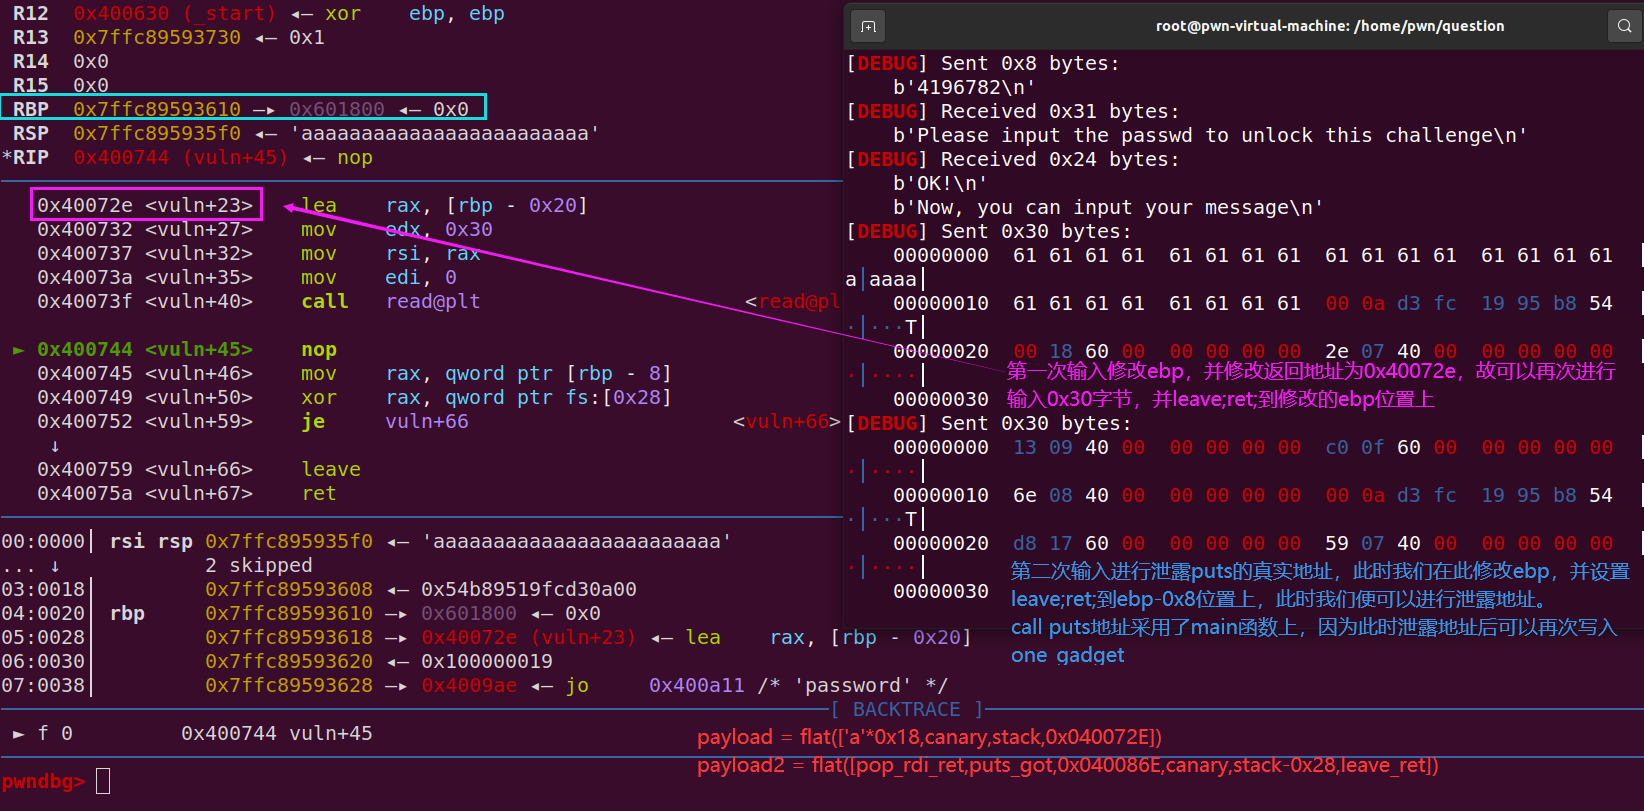Click the '2 skipped' stack line
Viewport: 1644px width, 811px height.
pos(259,565)
